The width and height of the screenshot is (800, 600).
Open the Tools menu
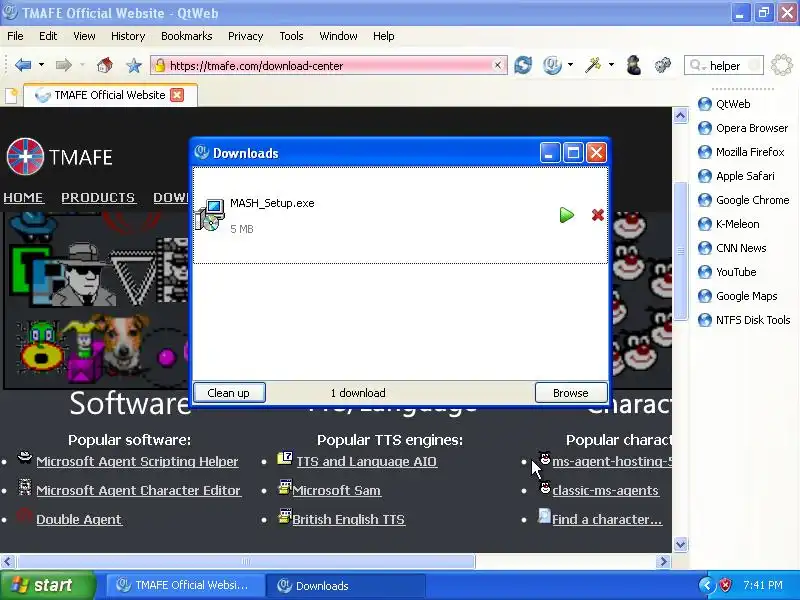click(291, 36)
